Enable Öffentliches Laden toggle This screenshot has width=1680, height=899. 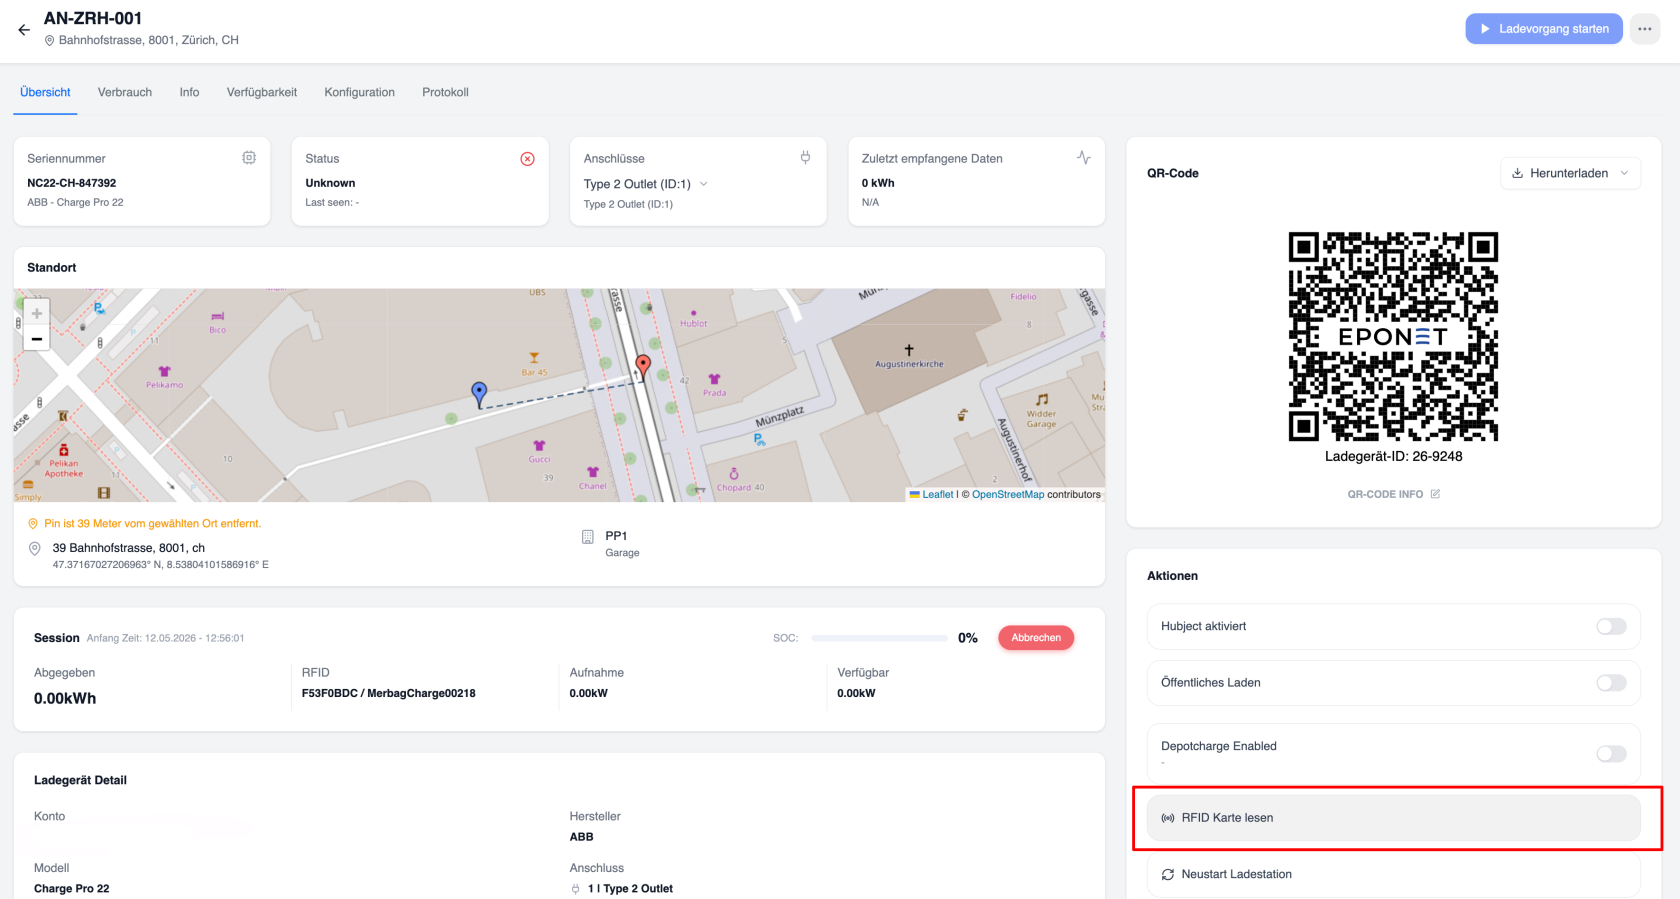(x=1611, y=683)
